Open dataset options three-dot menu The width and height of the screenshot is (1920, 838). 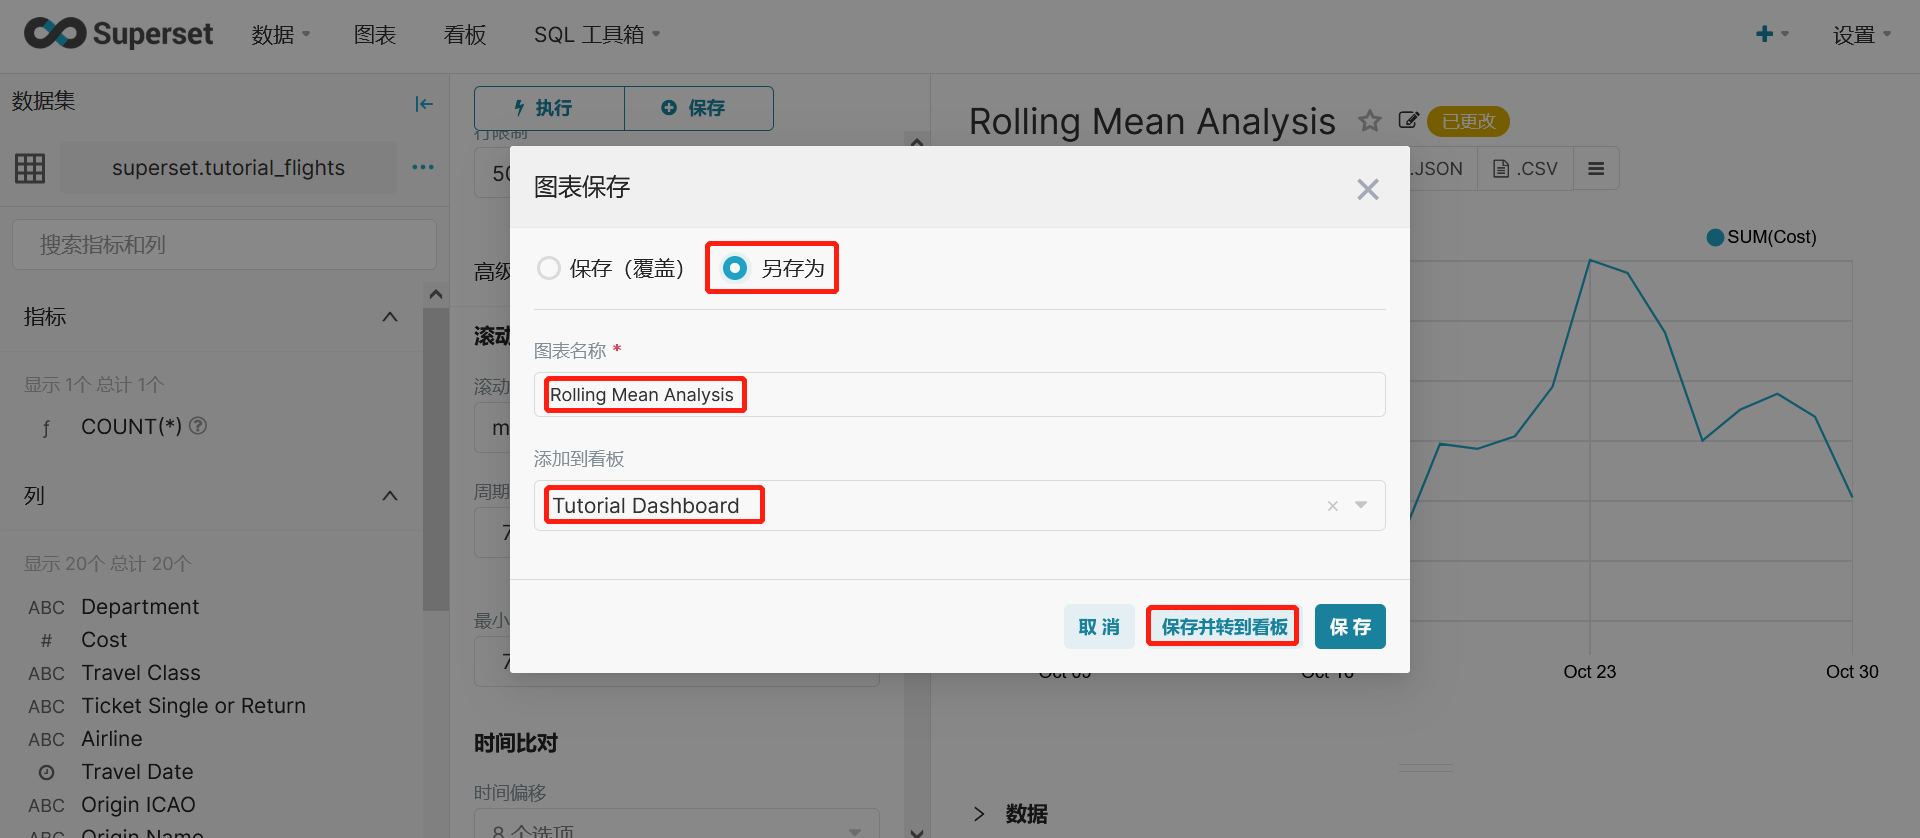pyautogui.click(x=423, y=167)
